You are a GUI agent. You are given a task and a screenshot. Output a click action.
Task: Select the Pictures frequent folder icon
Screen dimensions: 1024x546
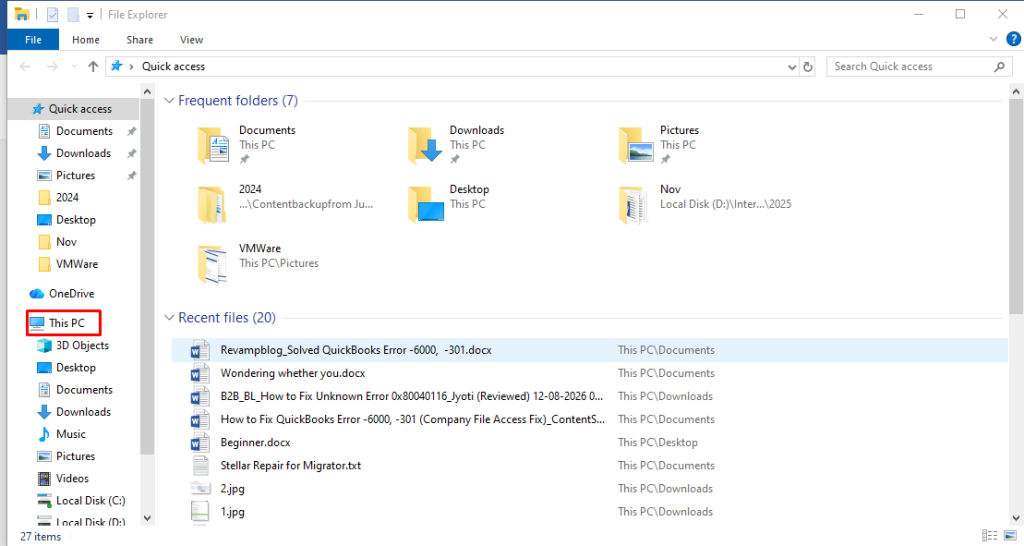tap(635, 145)
